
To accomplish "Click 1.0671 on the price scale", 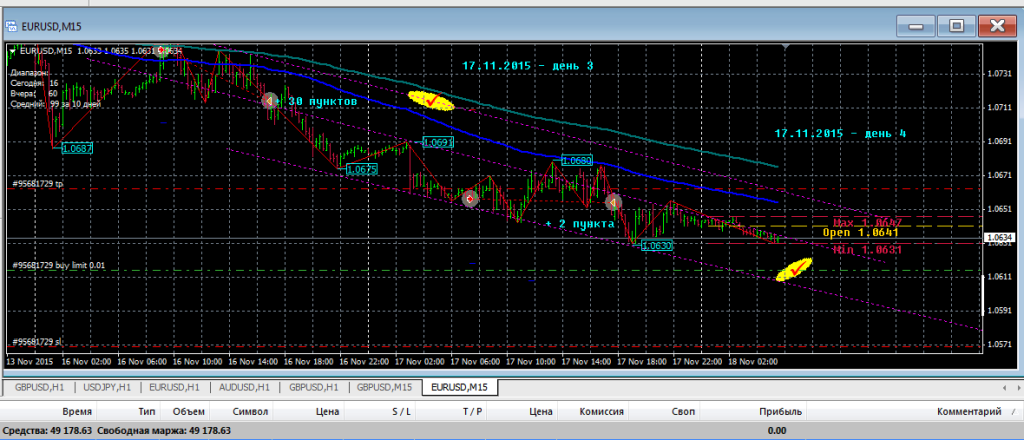I will (998, 175).
